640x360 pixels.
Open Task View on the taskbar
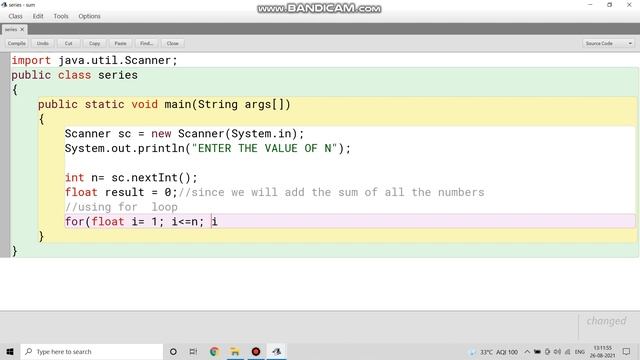(193, 351)
